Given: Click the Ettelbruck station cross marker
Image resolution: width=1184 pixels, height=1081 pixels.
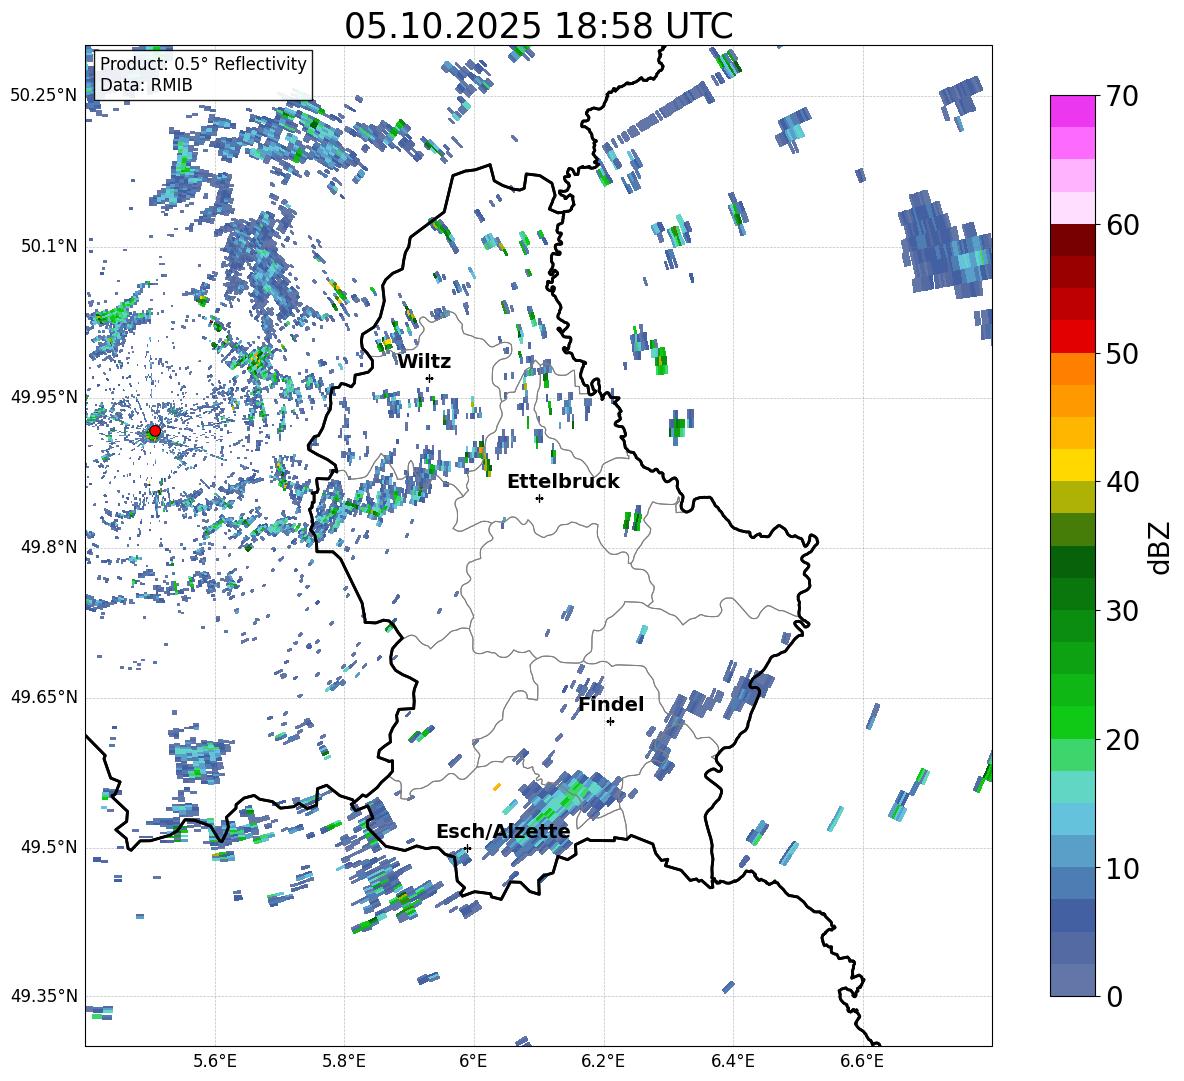Looking at the screenshot, I should [539, 498].
